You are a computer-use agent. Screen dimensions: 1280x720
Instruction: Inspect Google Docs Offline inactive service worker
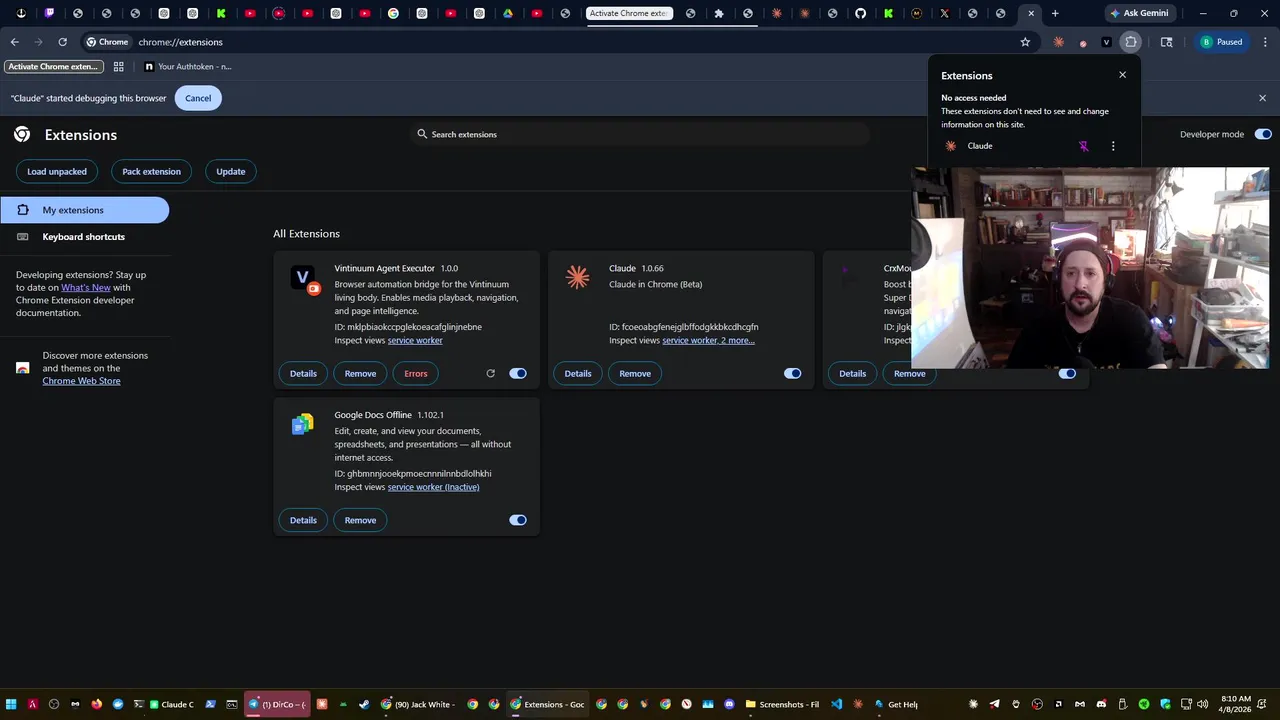pos(433,487)
